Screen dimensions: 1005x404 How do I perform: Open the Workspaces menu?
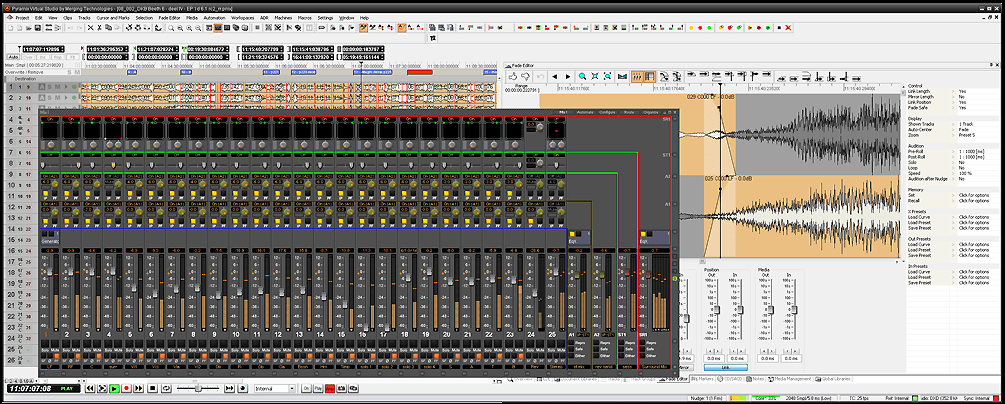pos(242,18)
